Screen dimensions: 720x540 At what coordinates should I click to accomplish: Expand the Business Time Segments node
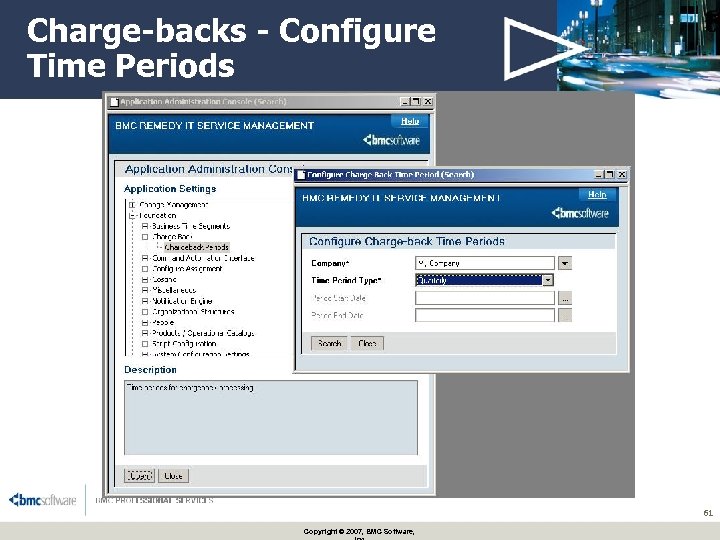click(x=145, y=226)
